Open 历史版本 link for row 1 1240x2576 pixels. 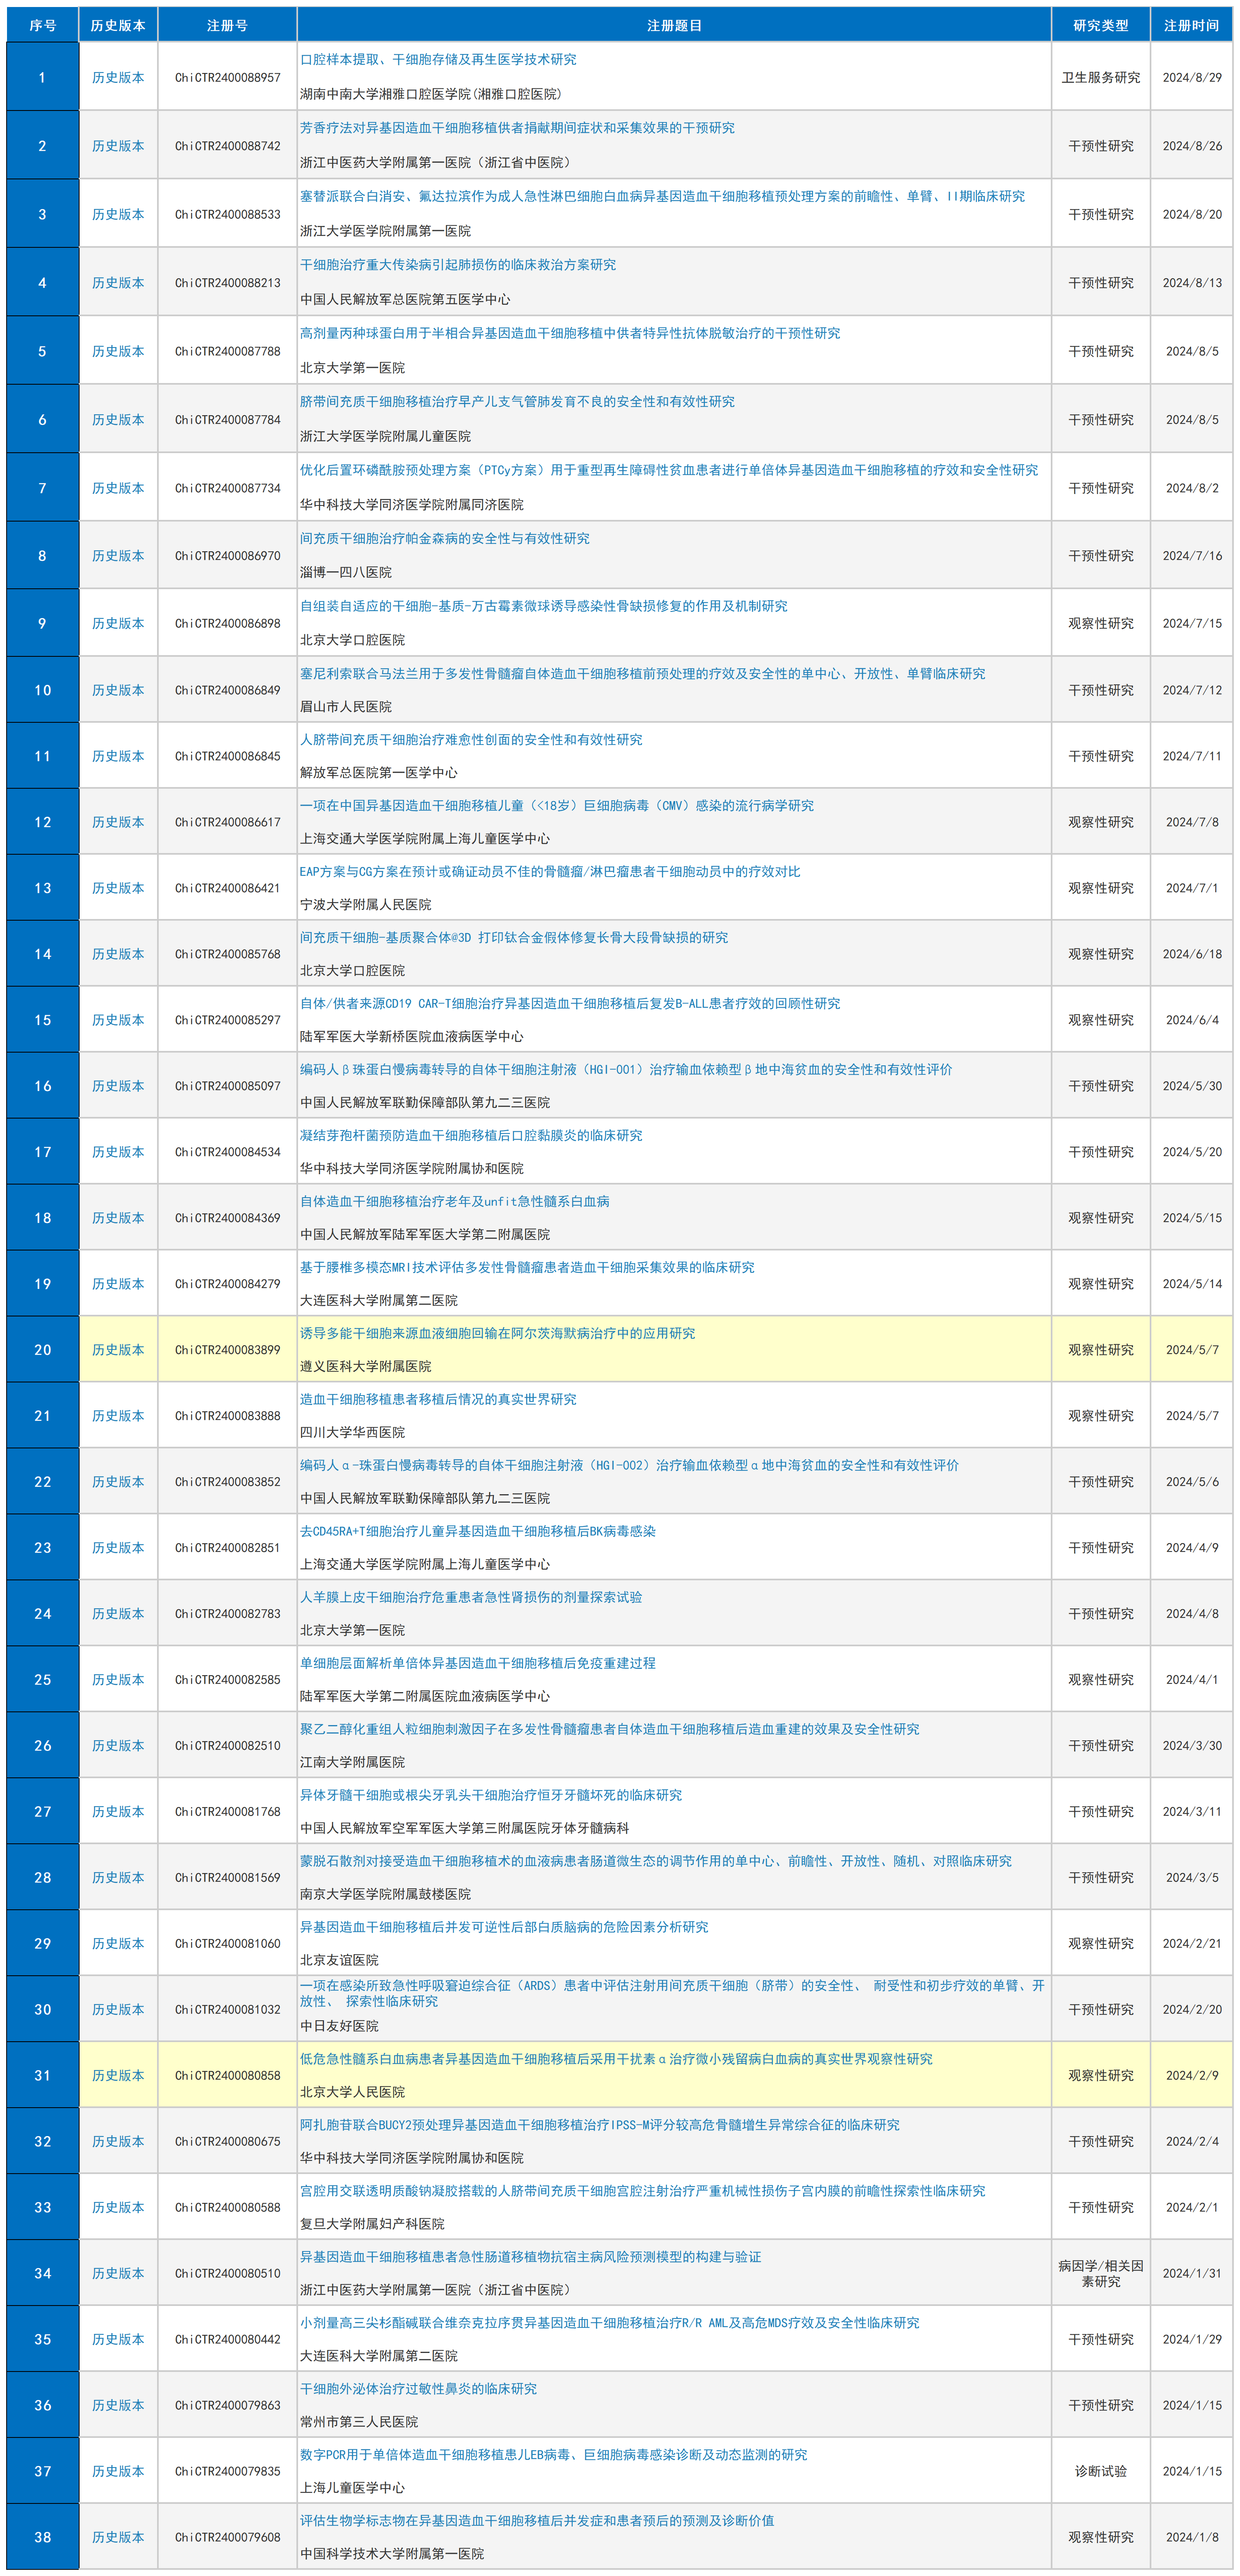click(x=118, y=77)
